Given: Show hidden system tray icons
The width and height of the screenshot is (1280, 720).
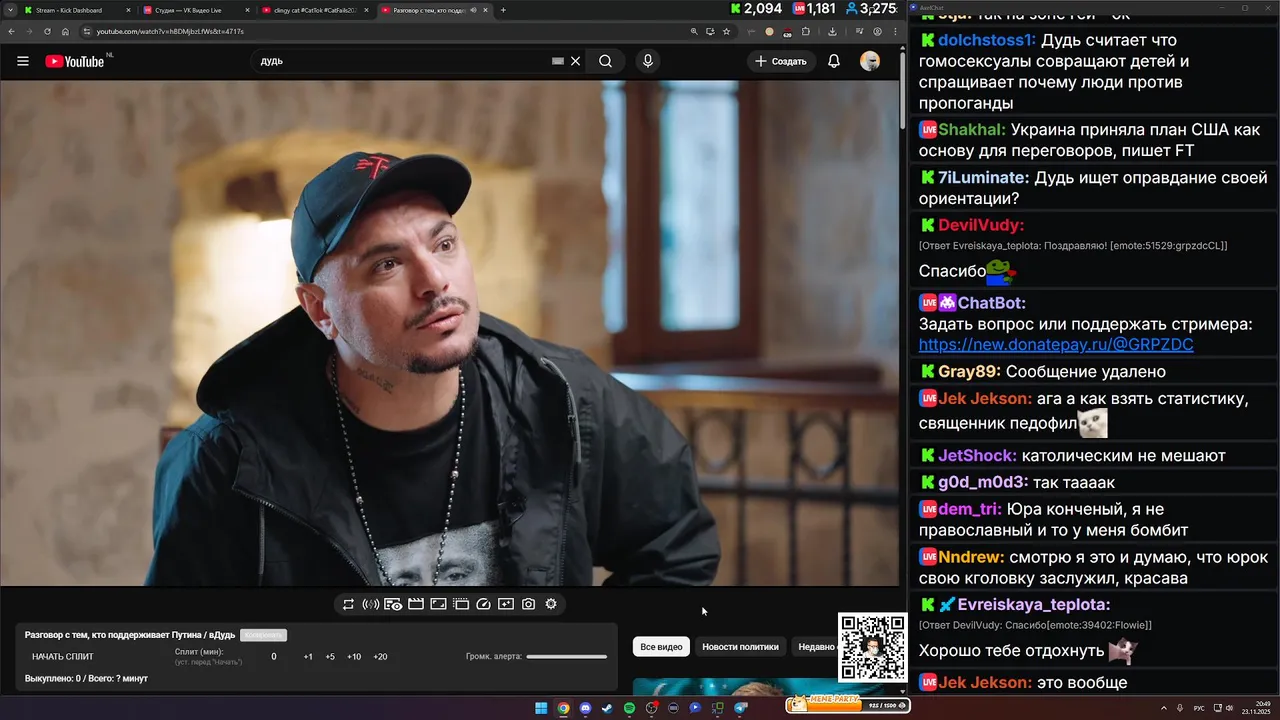Looking at the screenshot, I should click(1163, 708).
